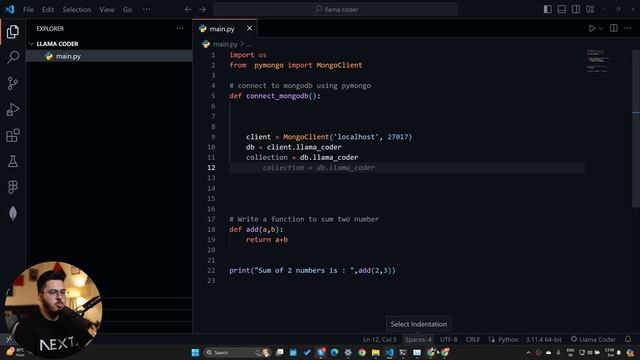This screenshot has height=360, width=640.
Task: Click the llama coder command center search
Action: tap(336, 9)
